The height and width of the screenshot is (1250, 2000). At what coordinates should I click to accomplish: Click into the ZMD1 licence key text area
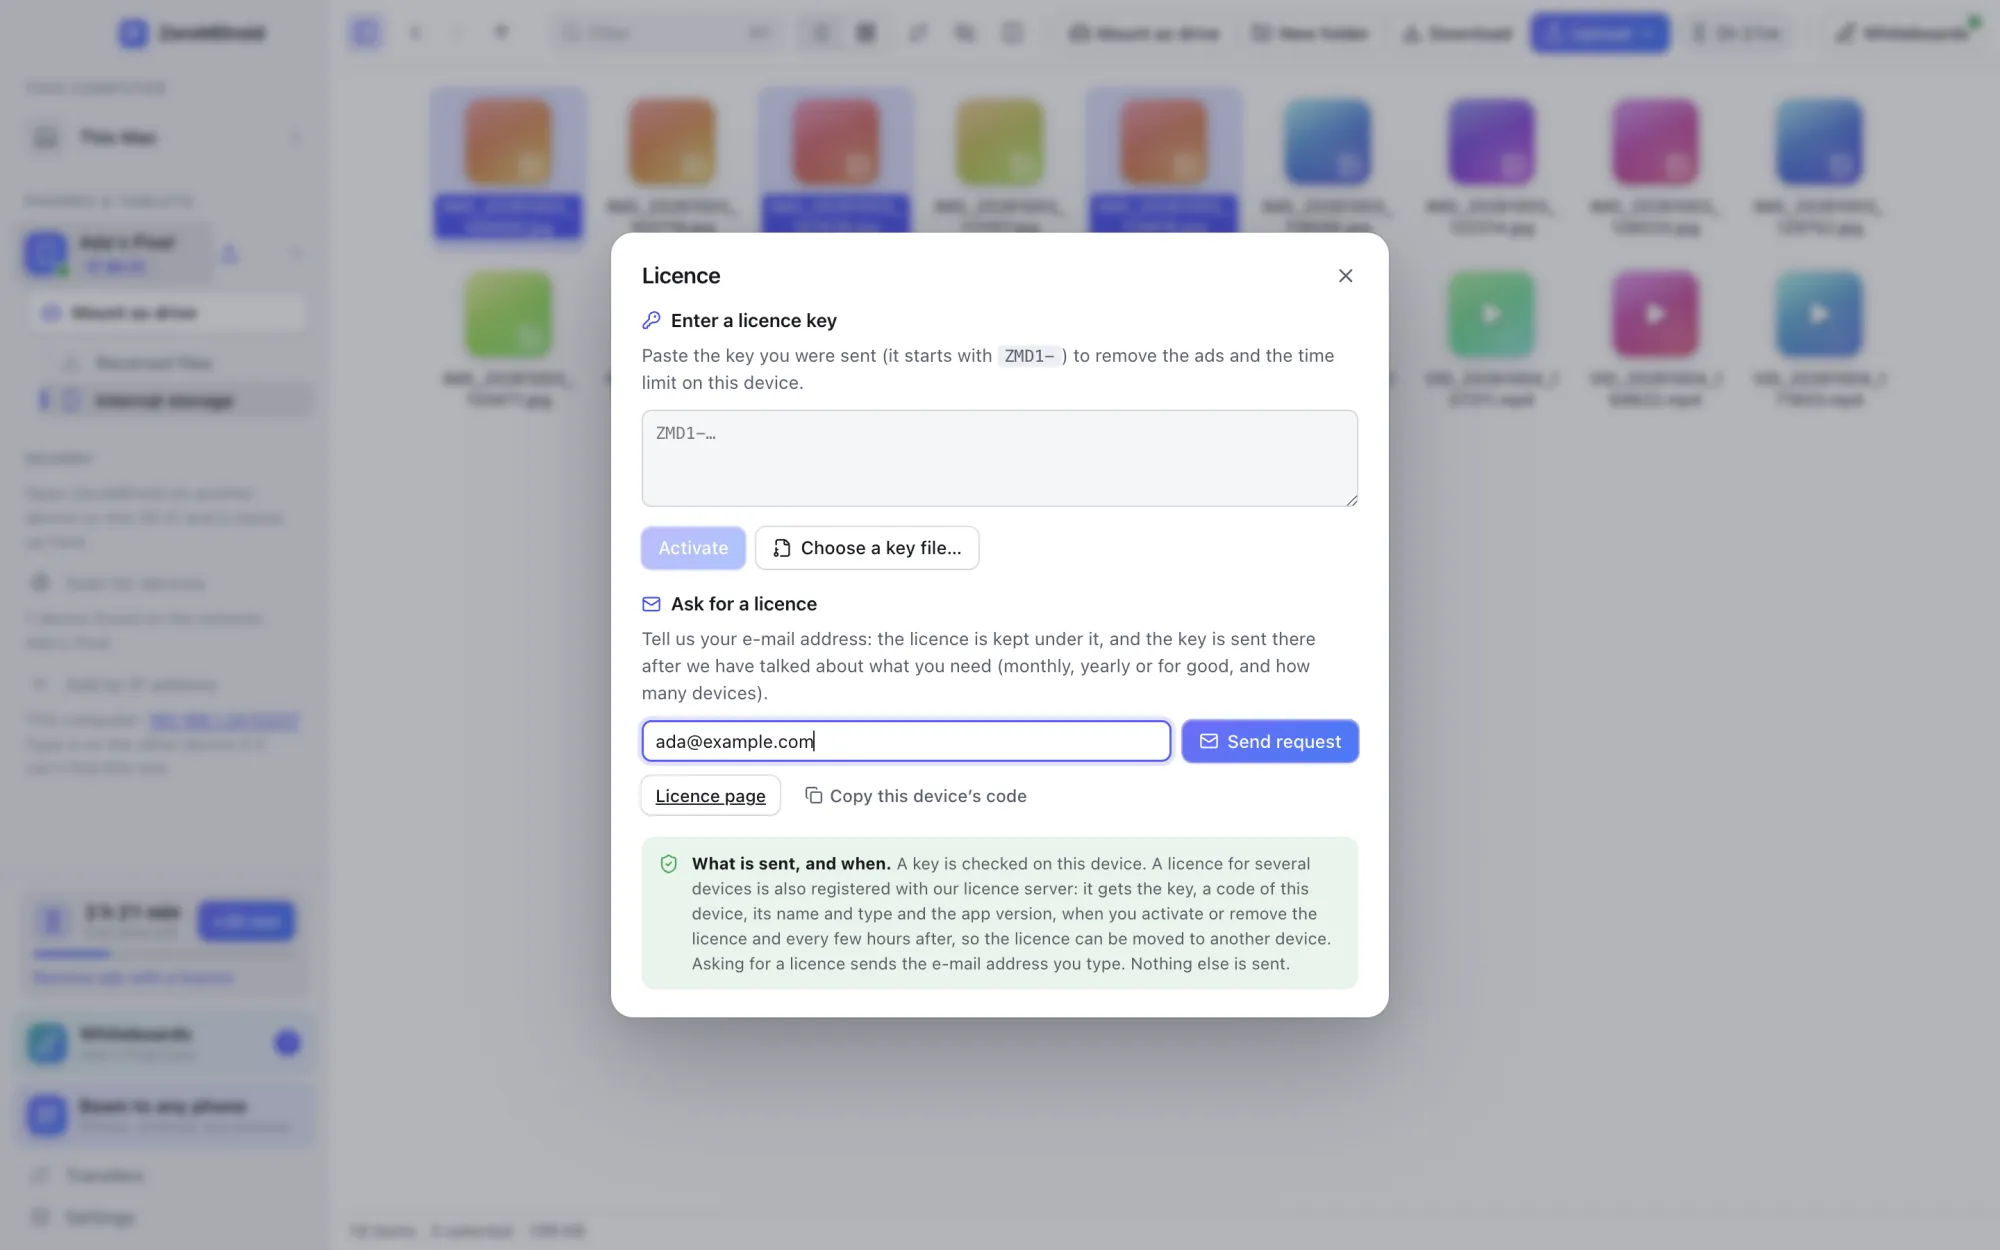(999, 458)
